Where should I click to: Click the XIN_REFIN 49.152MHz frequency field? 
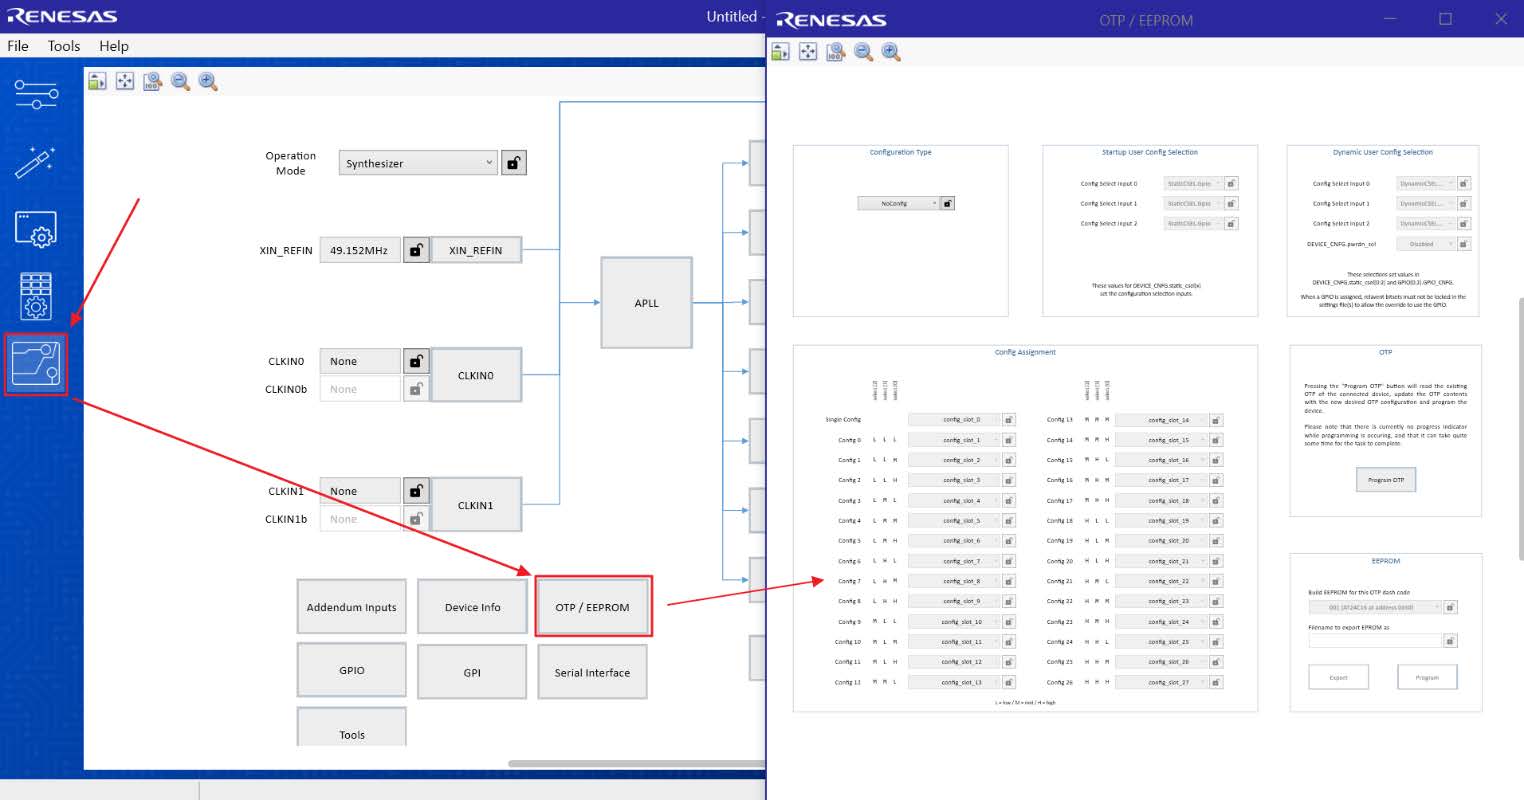point(359,250)
